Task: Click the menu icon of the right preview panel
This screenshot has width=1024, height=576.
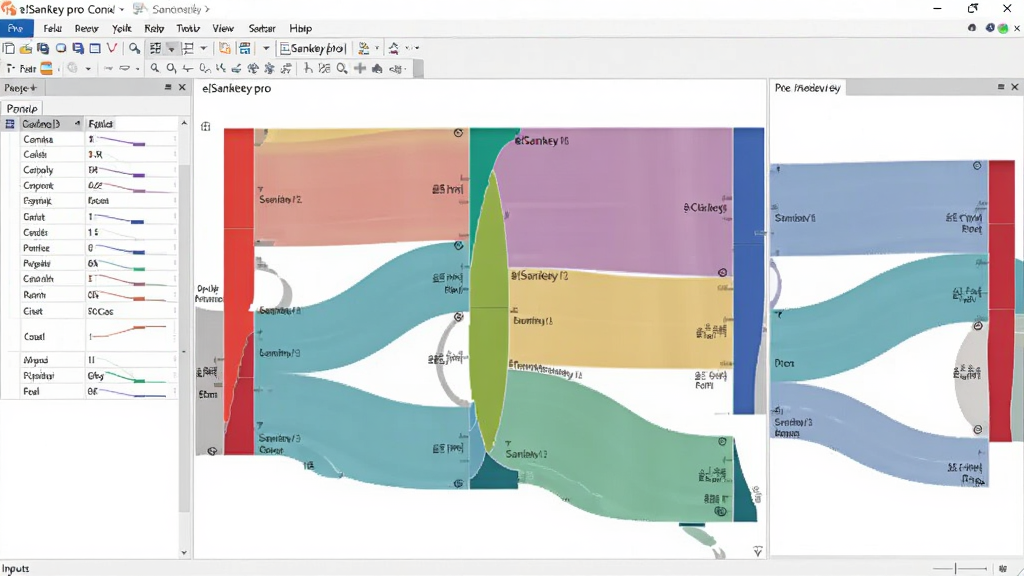Action: pyautogui.click(x=1000, y=87)
